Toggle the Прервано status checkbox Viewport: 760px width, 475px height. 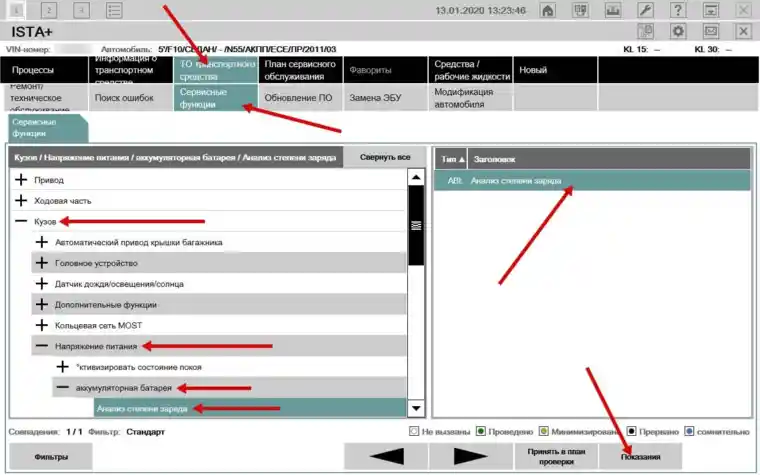pyautogui.click(x=631, y=431)
